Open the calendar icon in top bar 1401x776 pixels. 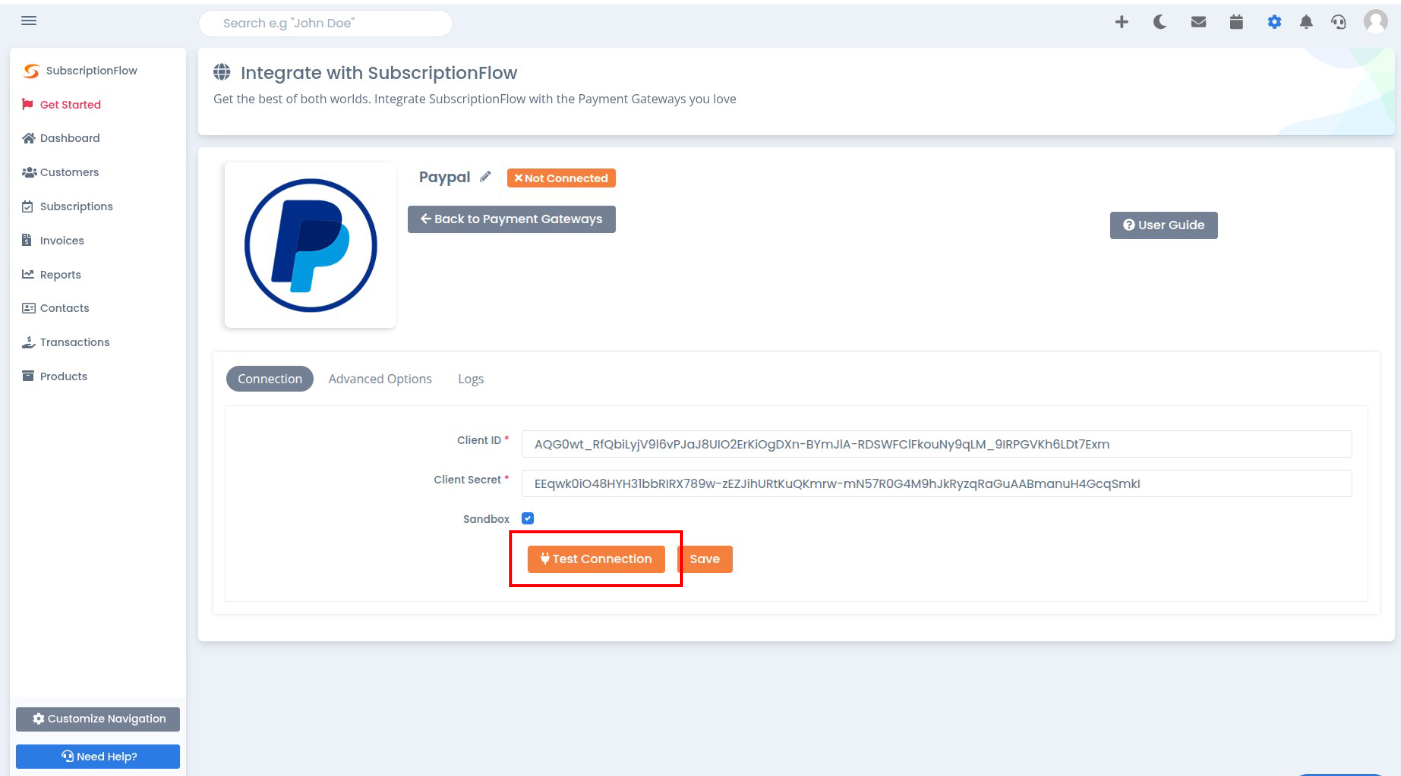(1236, 22)
